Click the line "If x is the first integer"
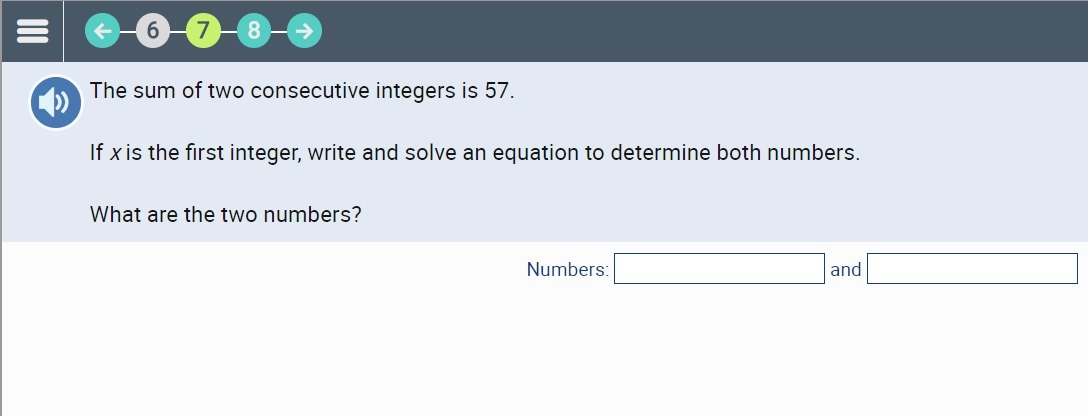The image size is (1088, 416). [474, 153]
